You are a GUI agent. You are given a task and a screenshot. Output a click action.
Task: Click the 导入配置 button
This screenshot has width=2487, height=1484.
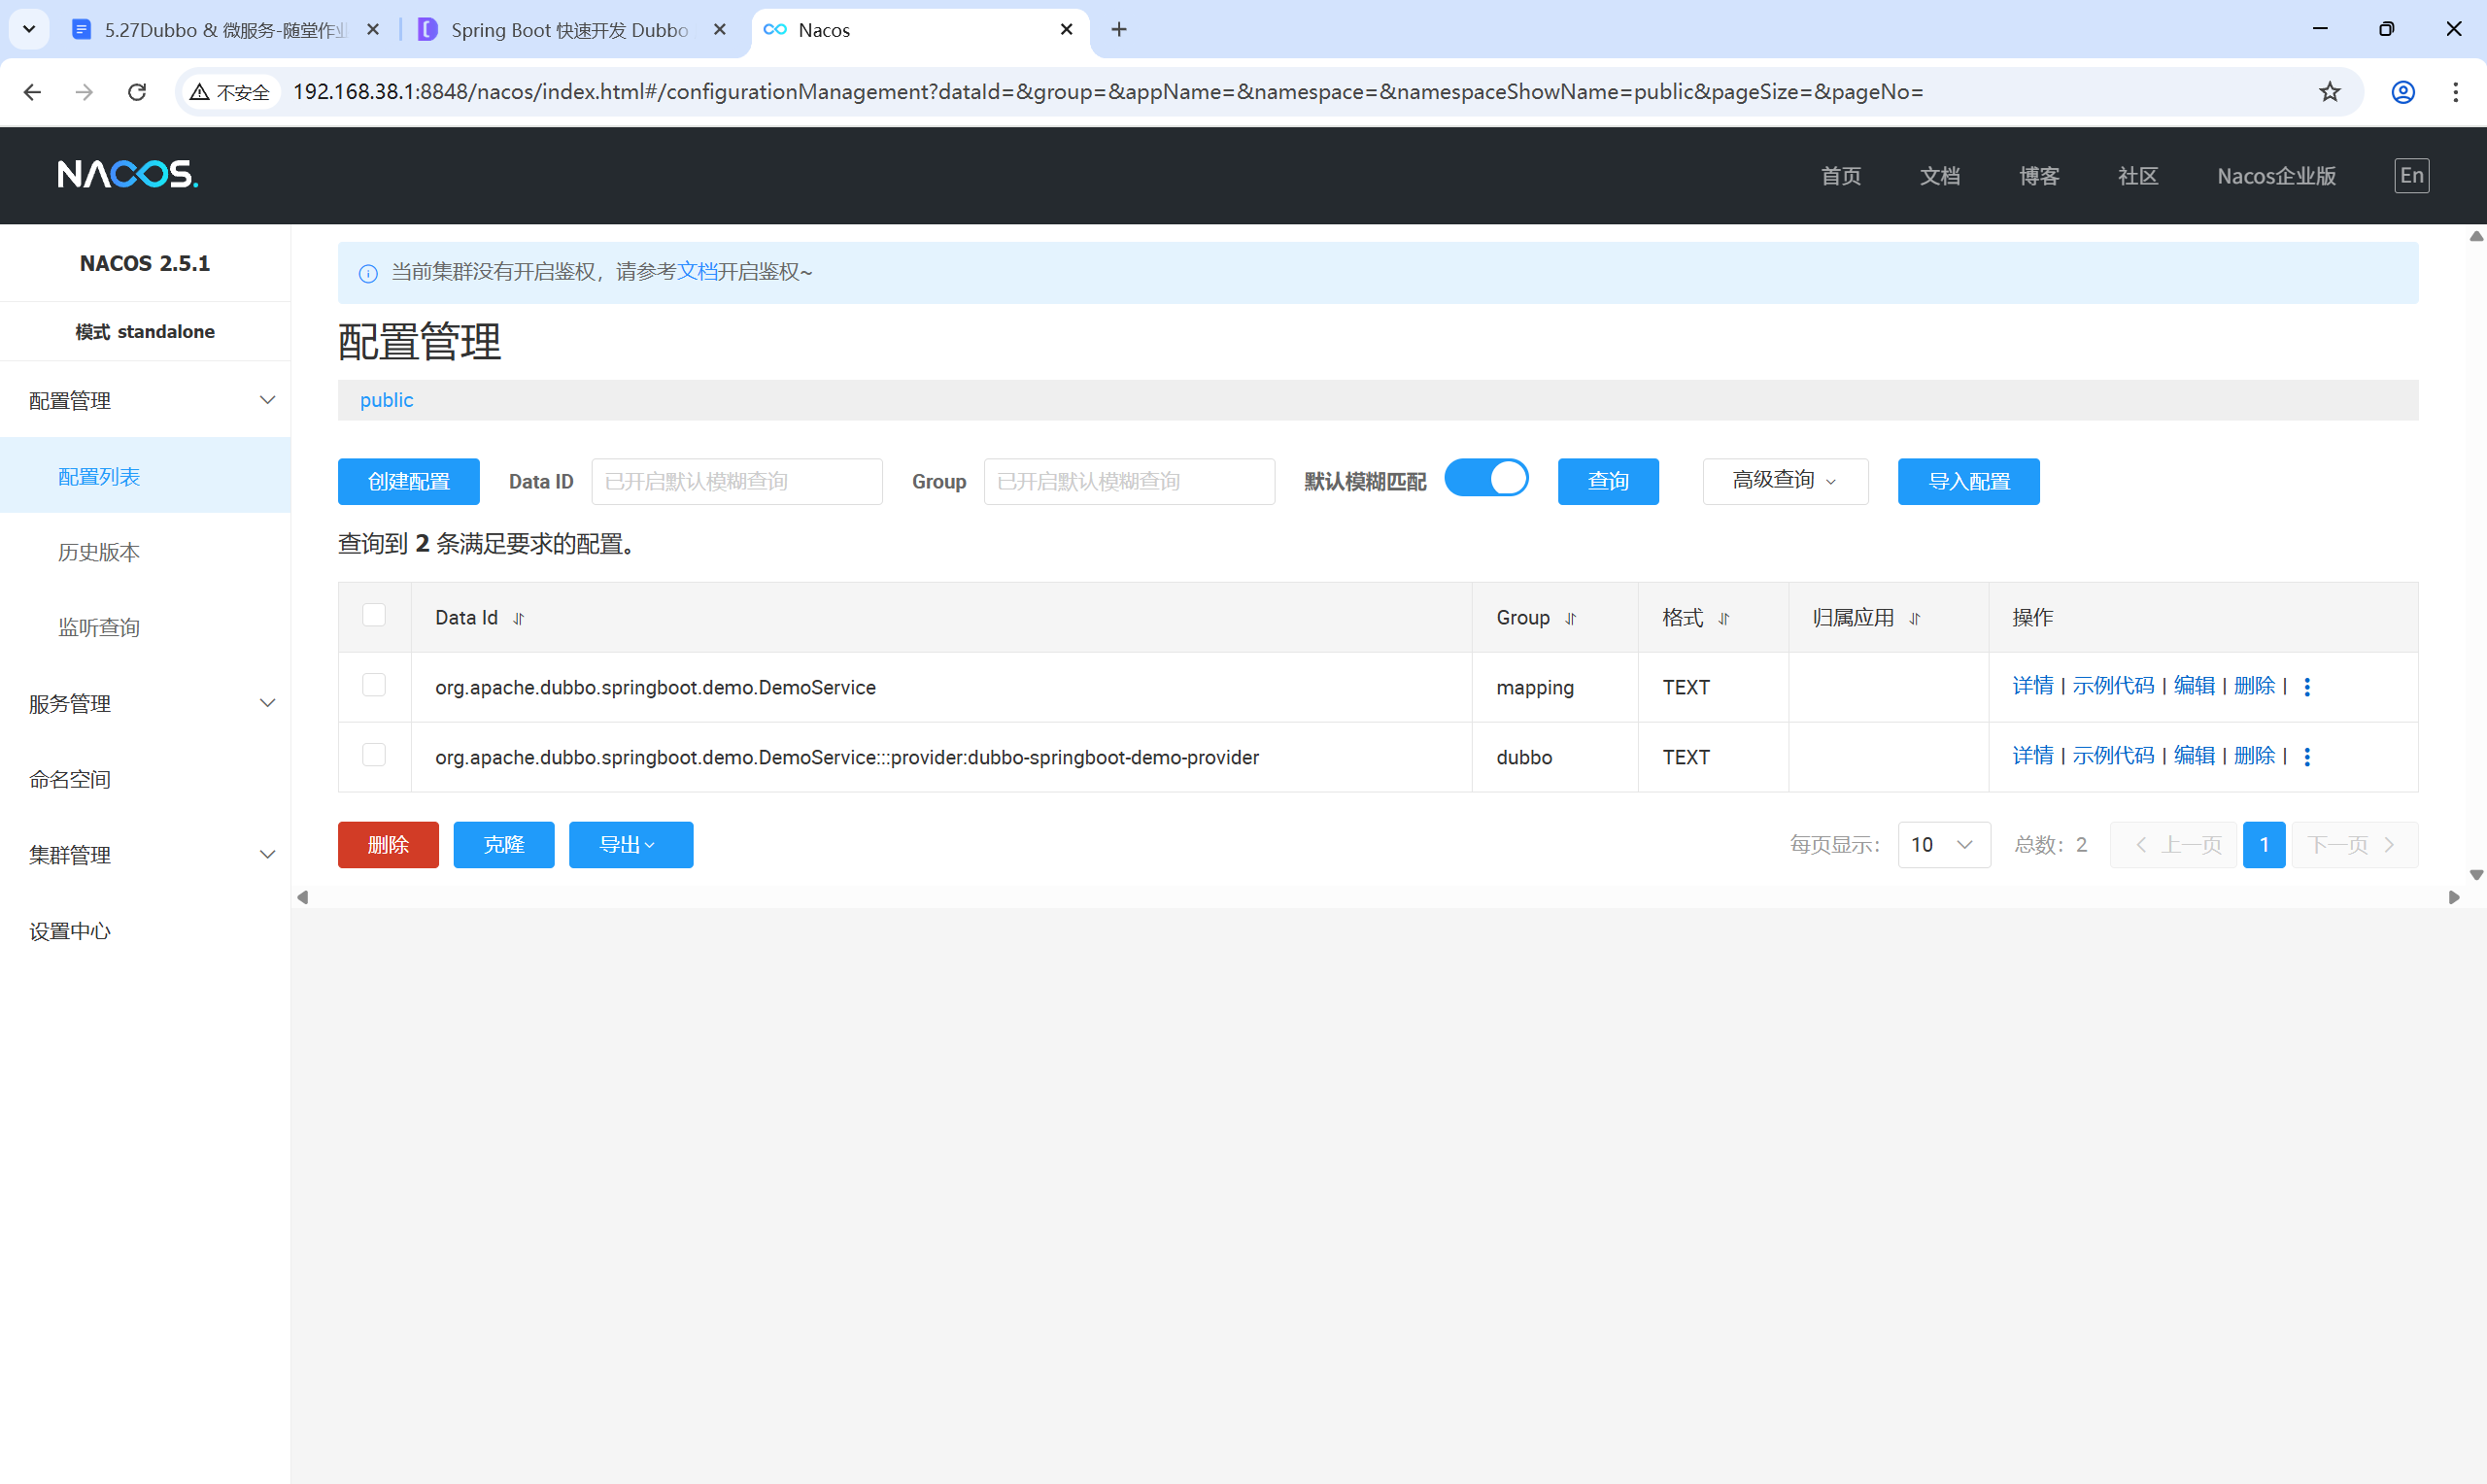(1968, 481)
